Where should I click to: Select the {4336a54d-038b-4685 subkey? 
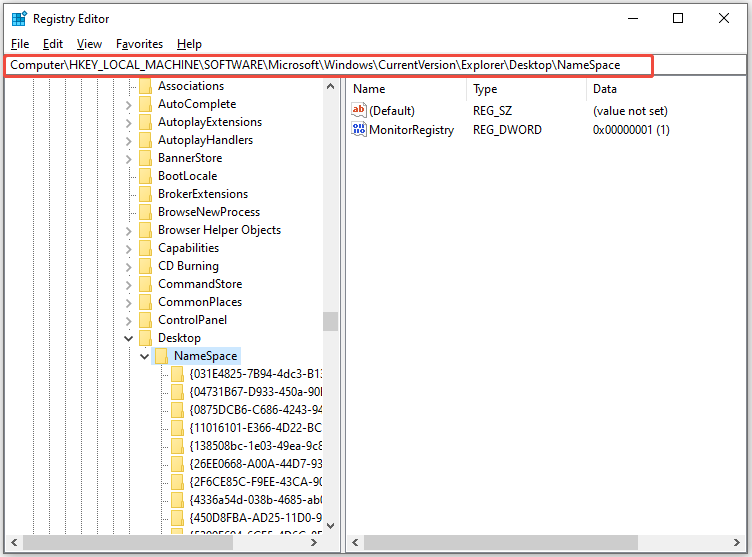pyautogui.click(x=256, y=500)
